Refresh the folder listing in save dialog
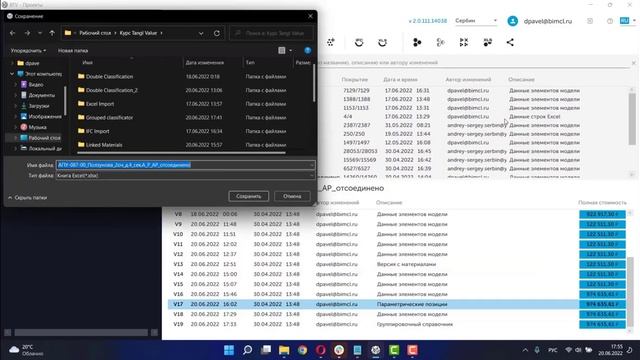Image resolution: width=640 pixels, height=360 pixels. [217, 33]
